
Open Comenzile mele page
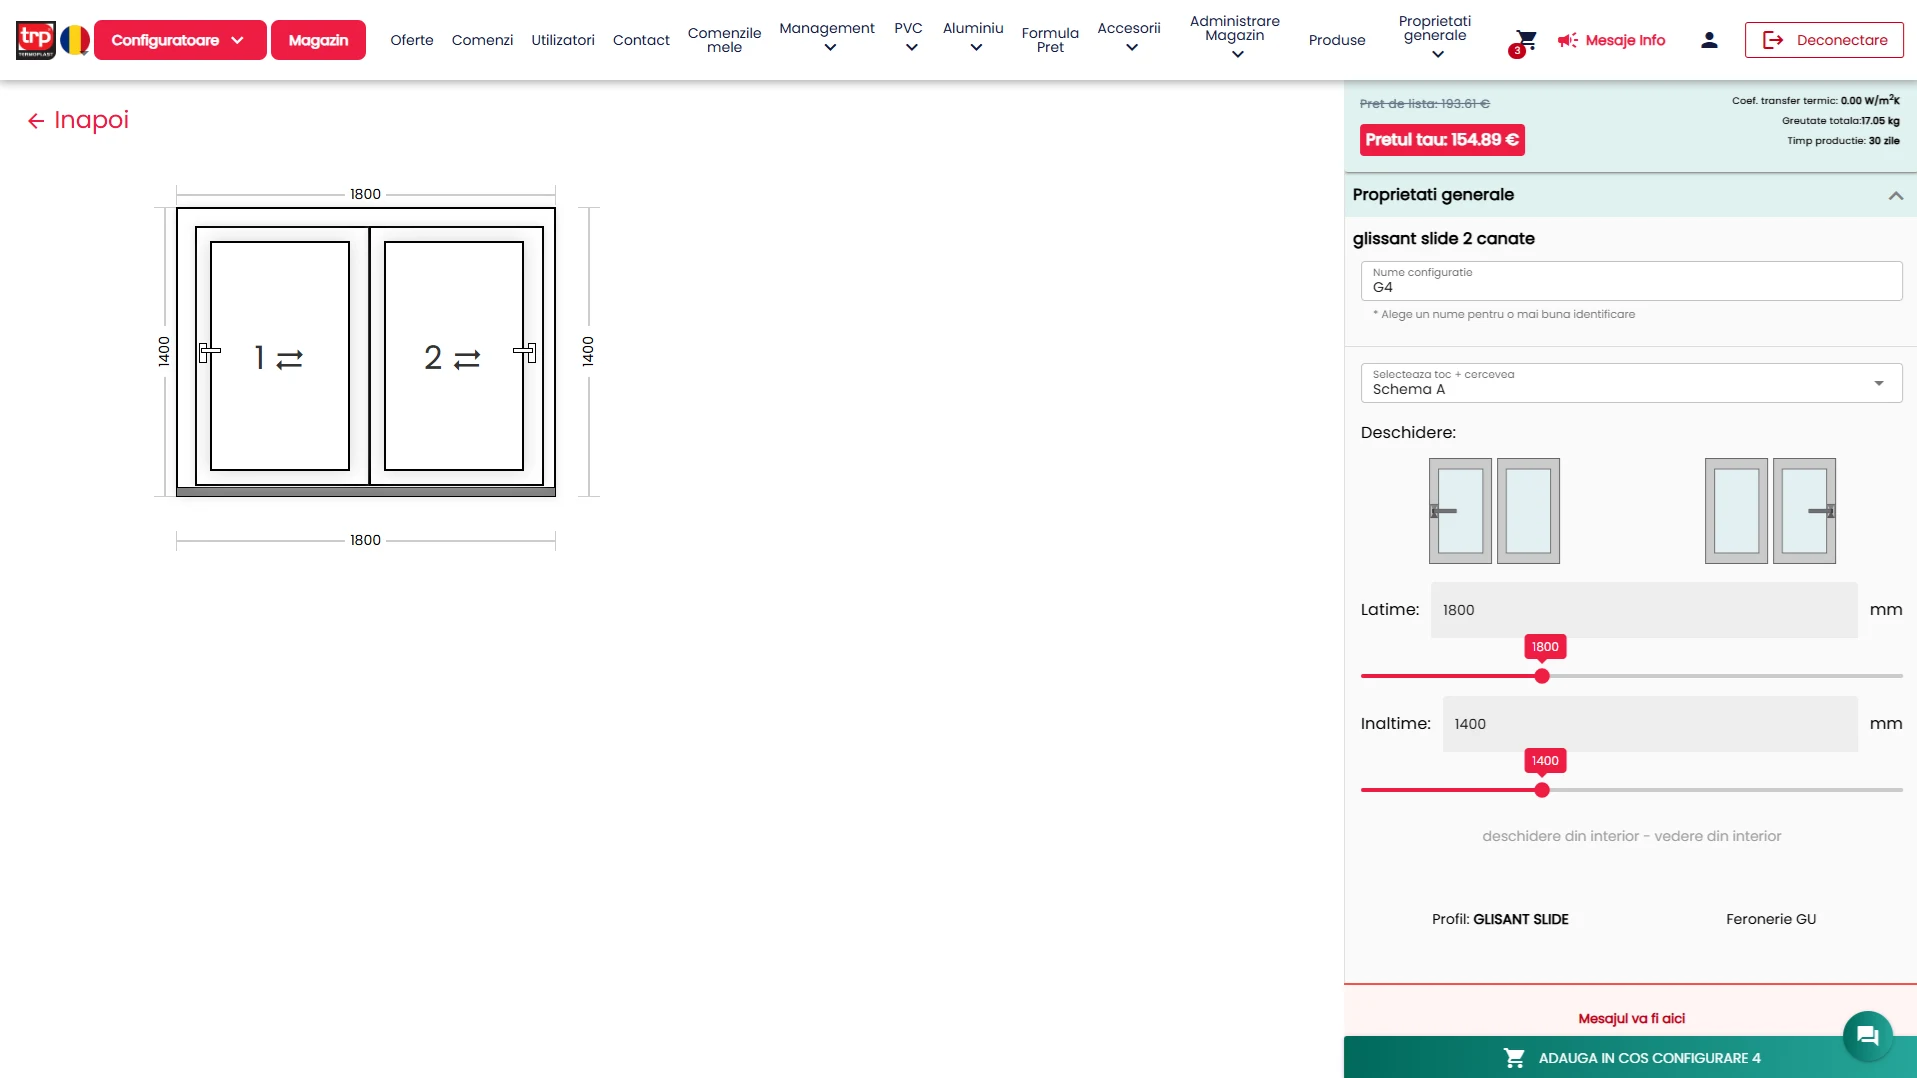point(724,40)
